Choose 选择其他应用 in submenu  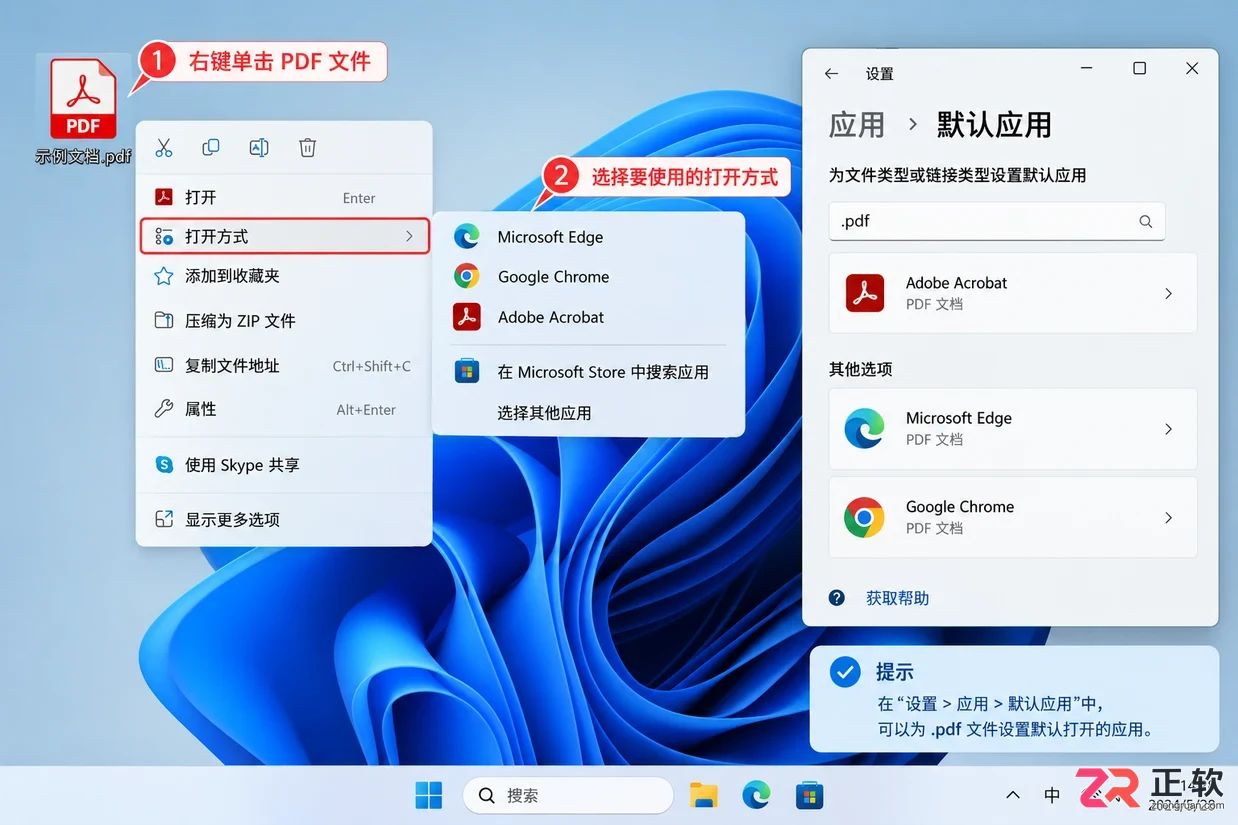pyautogui.click(x=588, y=413)
